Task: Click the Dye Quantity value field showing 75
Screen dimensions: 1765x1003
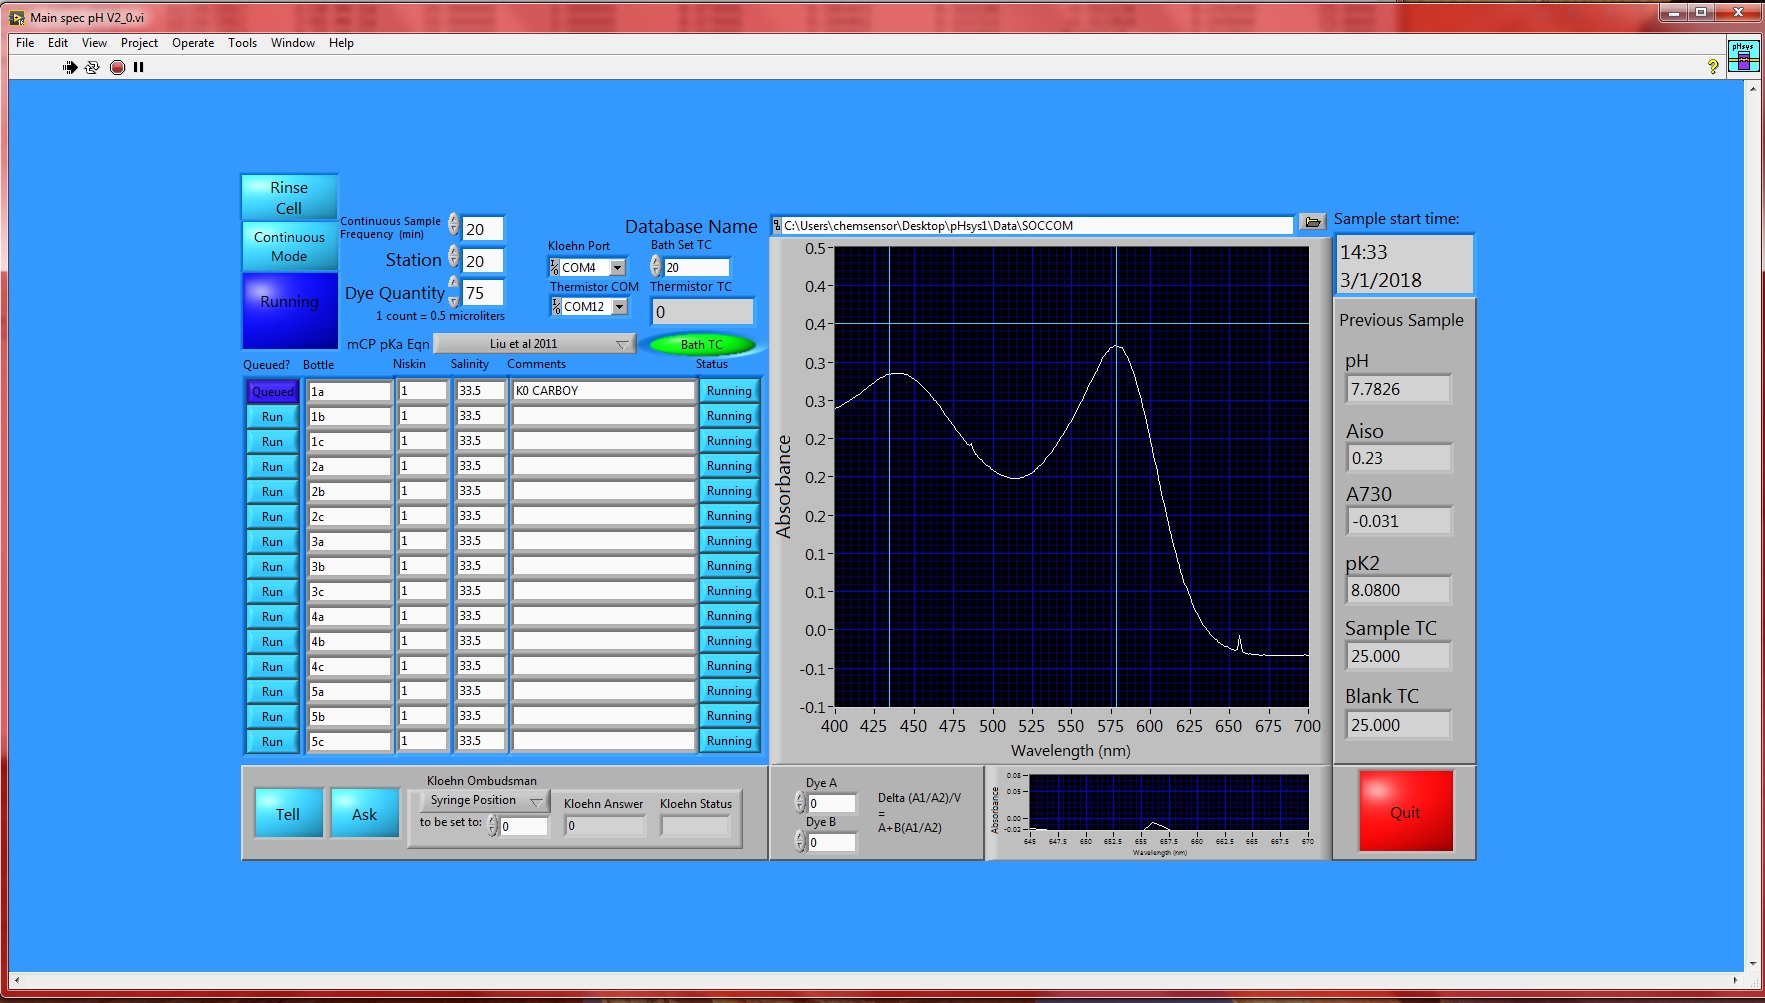Action: 482,292
